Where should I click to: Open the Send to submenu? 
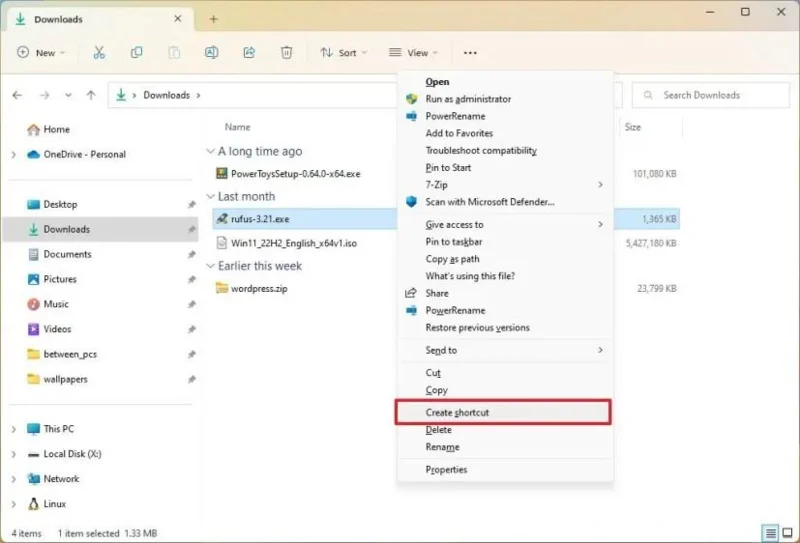pos(504,350)
